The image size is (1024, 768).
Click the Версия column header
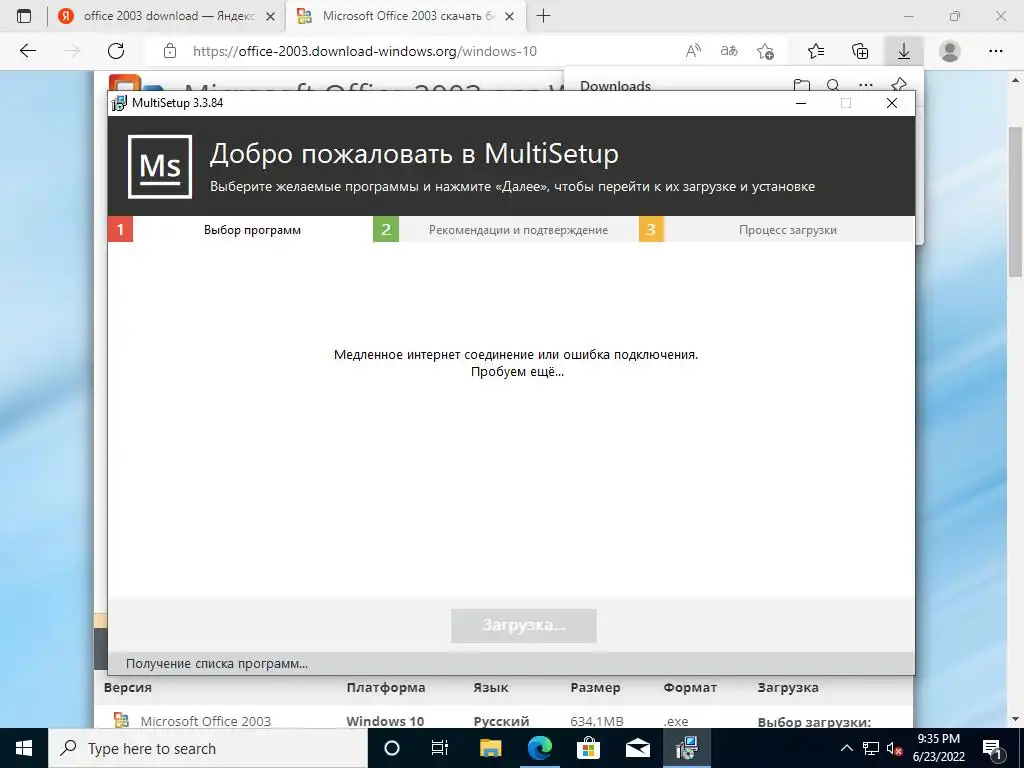click(x=127, y=687)
